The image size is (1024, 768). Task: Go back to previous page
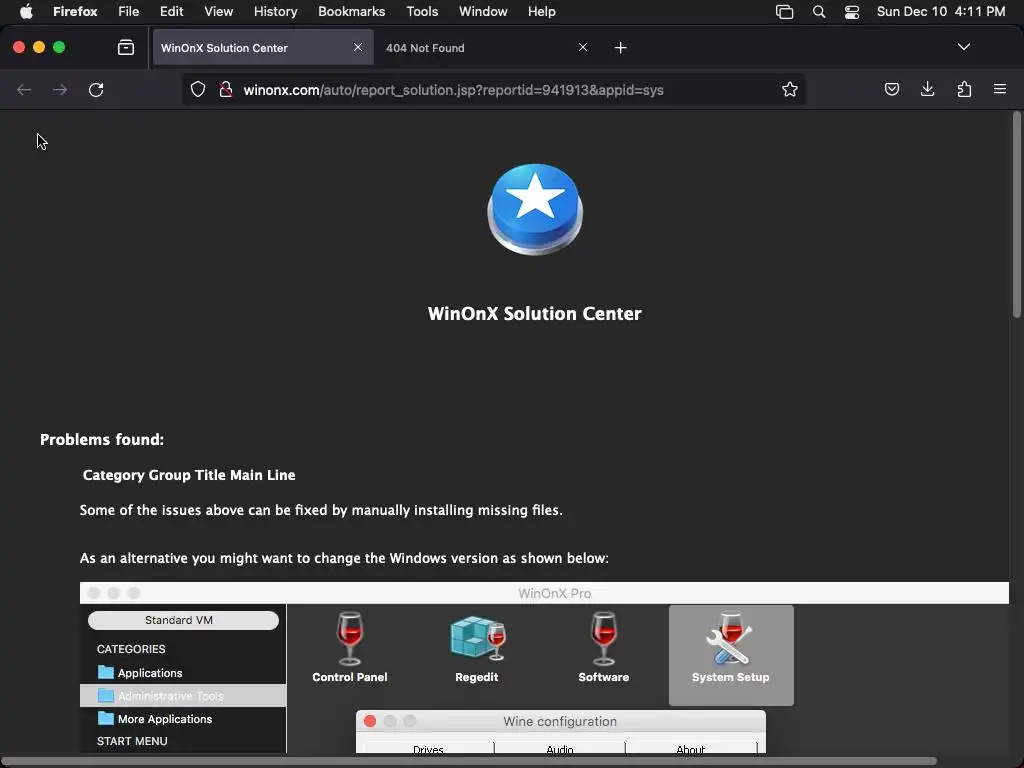coord(24,89)
